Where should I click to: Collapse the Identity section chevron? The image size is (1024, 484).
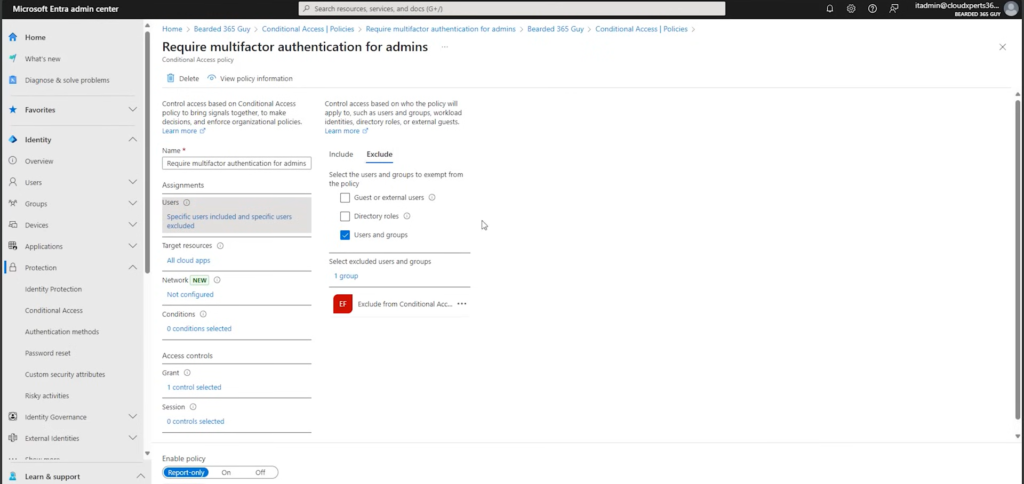(133, 140)
